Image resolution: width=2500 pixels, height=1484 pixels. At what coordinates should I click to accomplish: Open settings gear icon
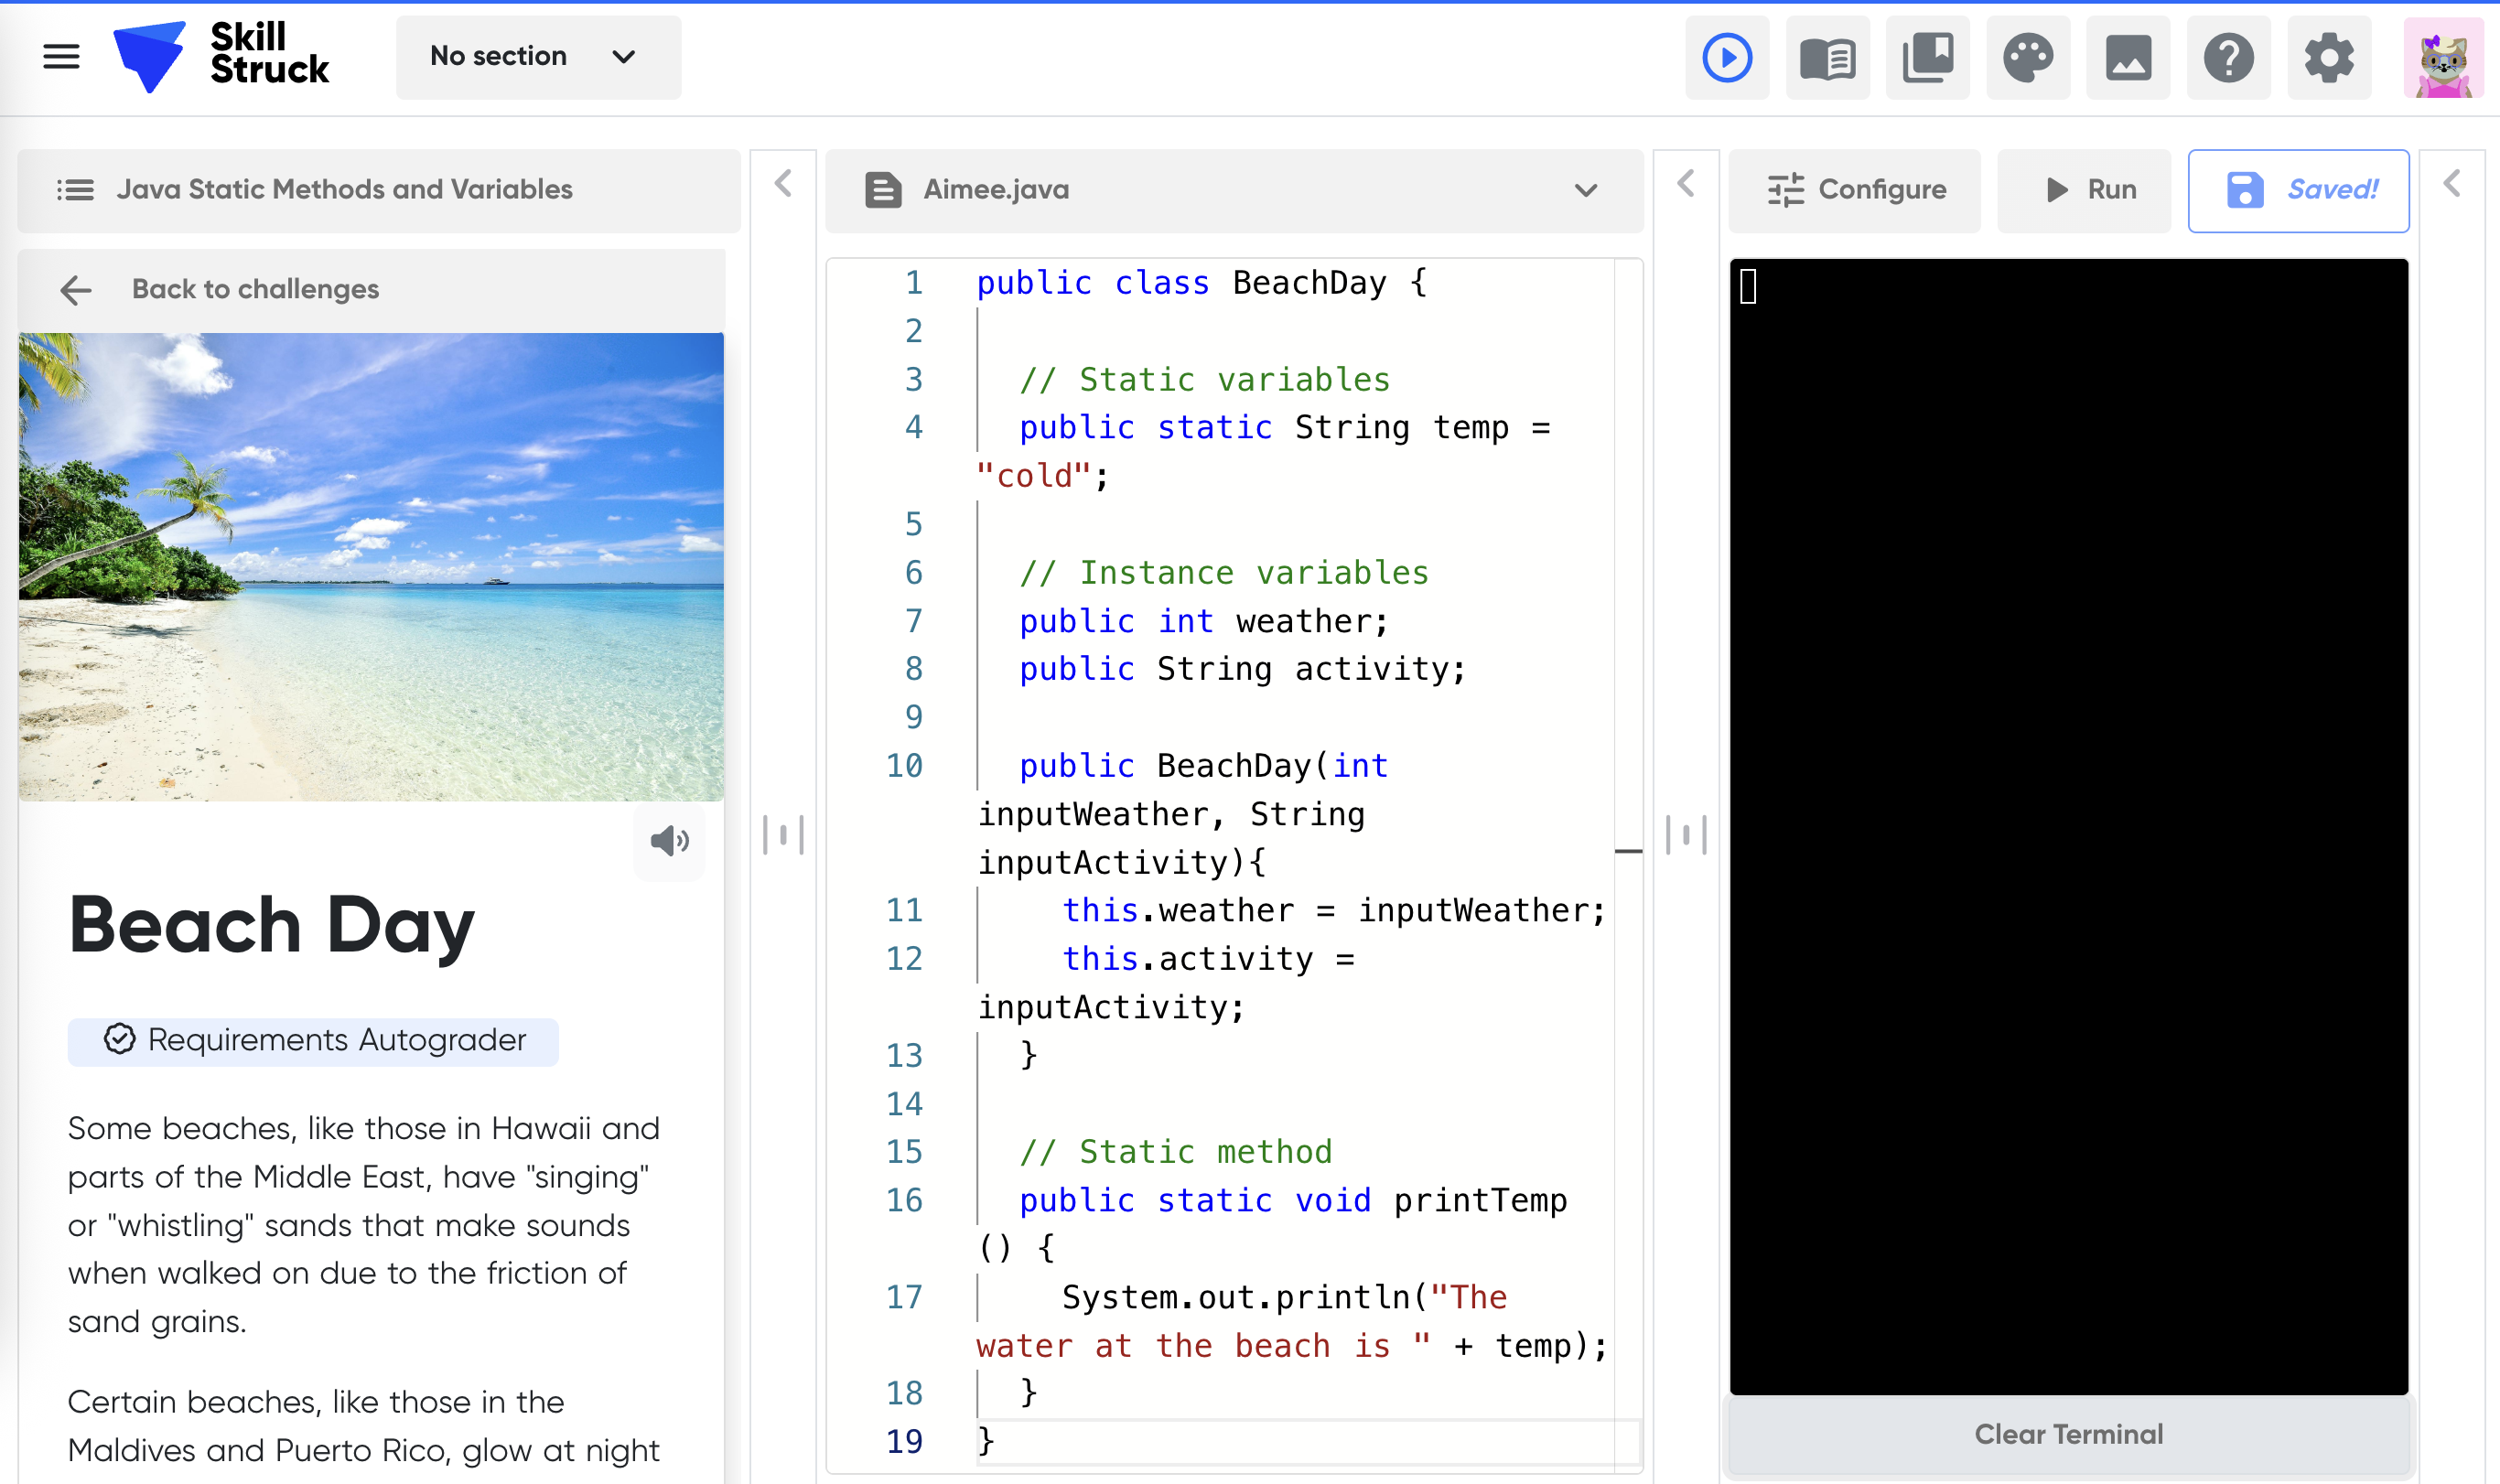[2329, 57]
